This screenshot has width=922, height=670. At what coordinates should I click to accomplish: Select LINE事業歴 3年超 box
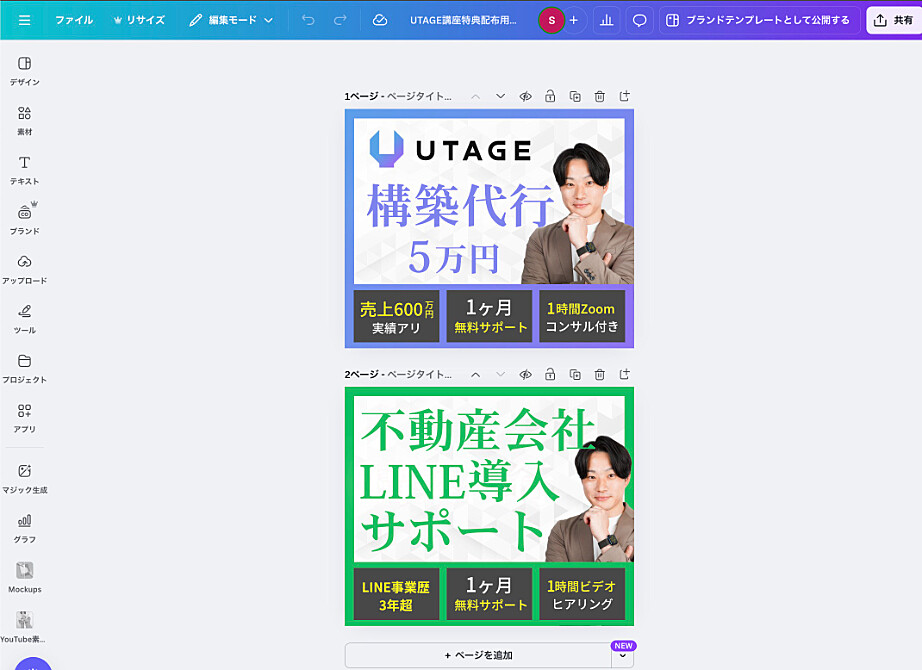(x=396, y=595)
